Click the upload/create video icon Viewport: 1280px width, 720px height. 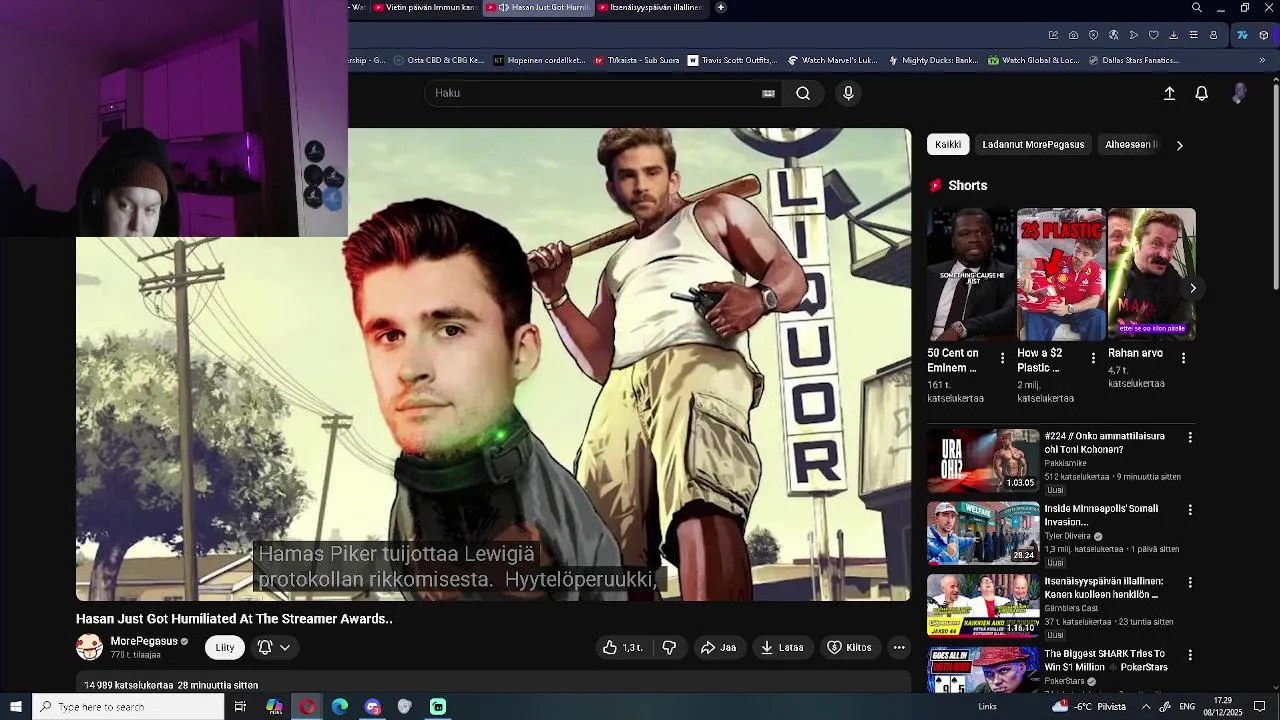coord(1169,93)
